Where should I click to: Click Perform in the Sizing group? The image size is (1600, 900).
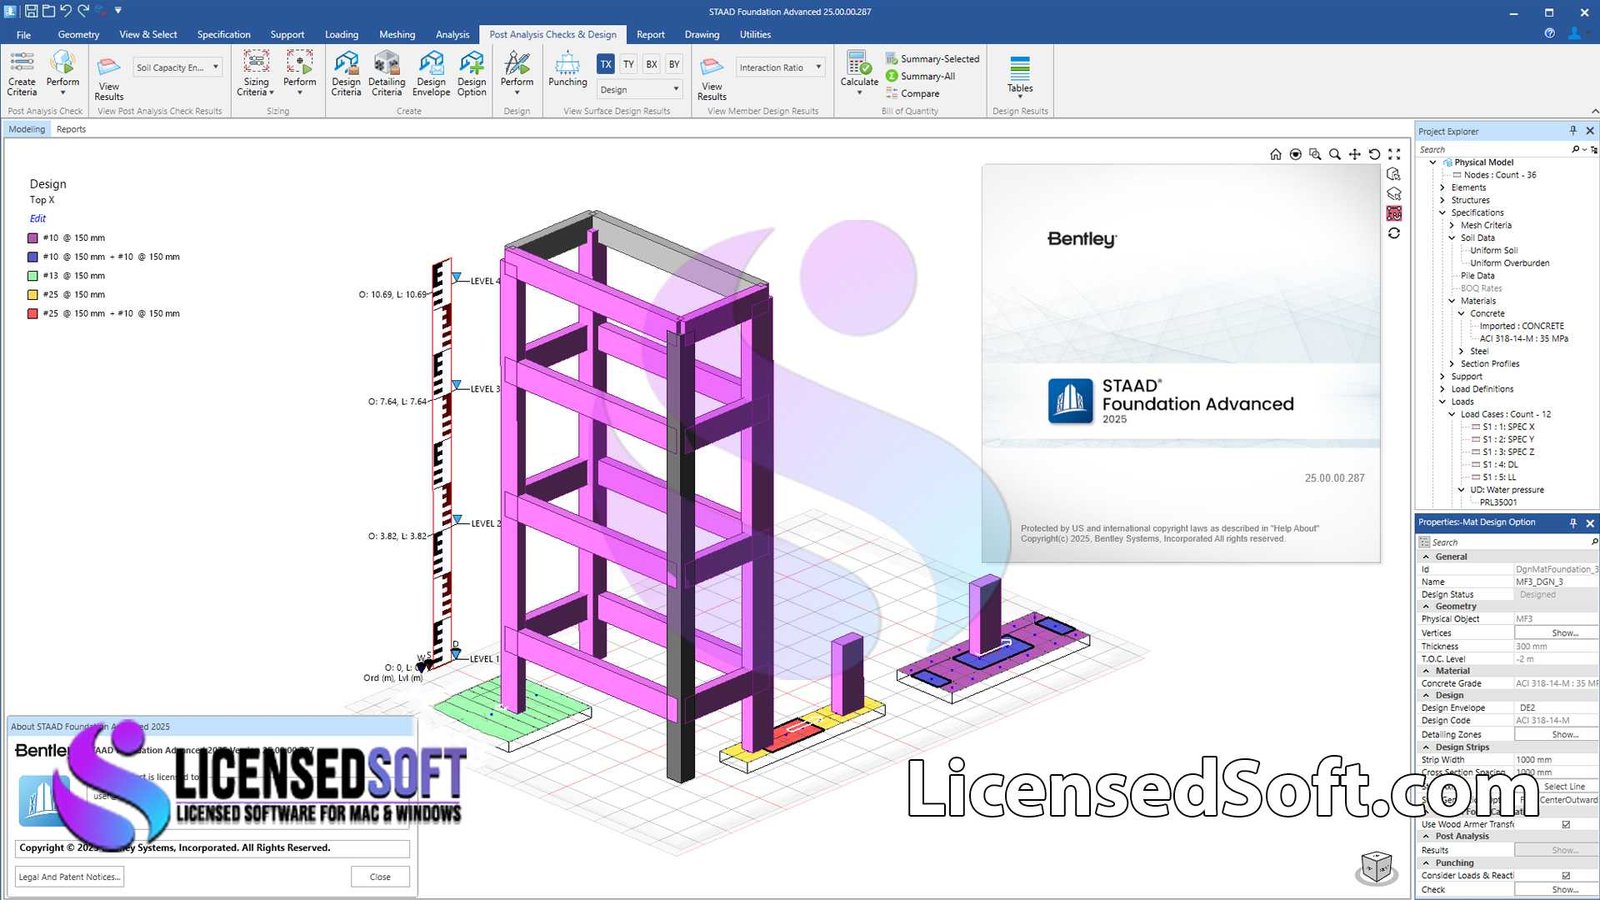coord(299,73)
